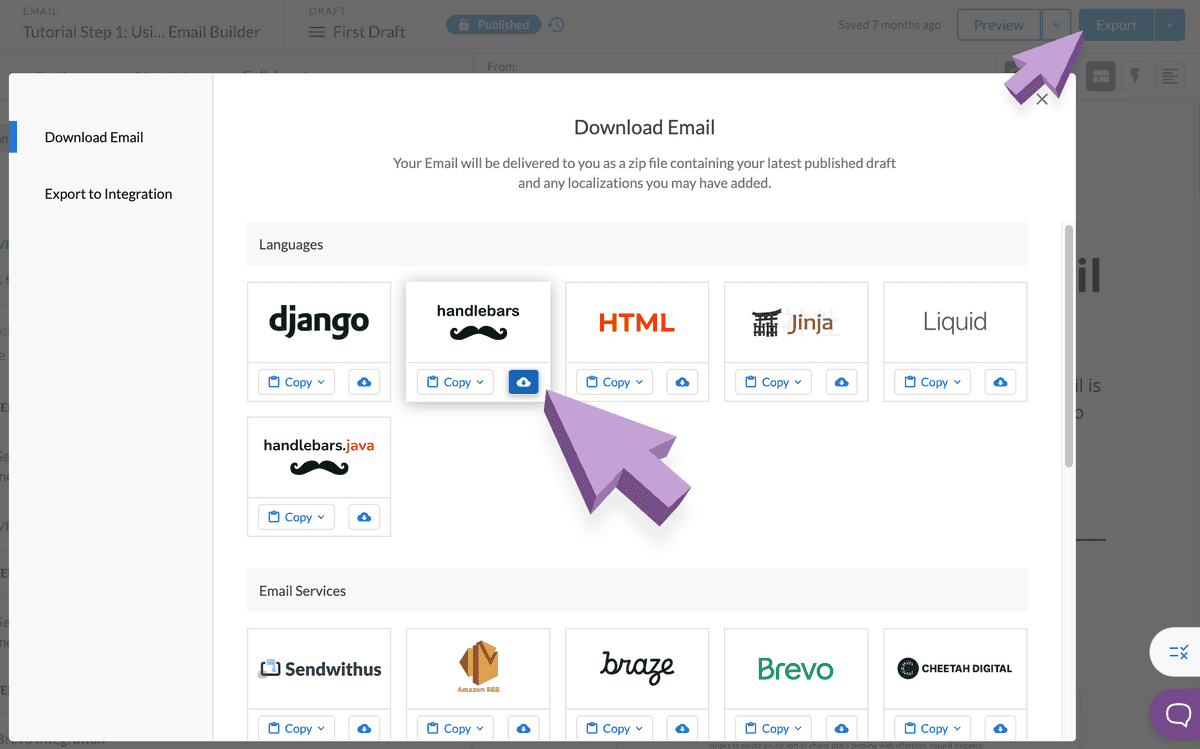Download the Jinja template zip
Viewport: 1200px width, 749px height.
841,382
